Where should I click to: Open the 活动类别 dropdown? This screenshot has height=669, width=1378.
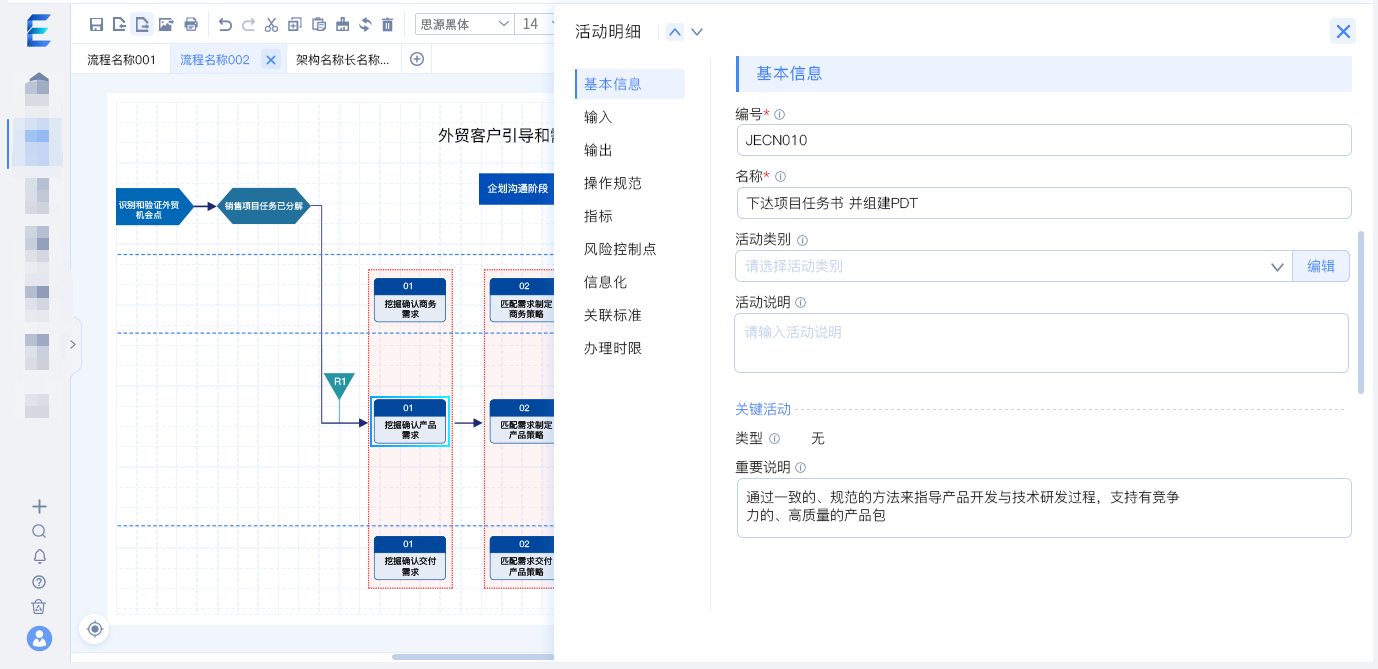[1012, 266]
